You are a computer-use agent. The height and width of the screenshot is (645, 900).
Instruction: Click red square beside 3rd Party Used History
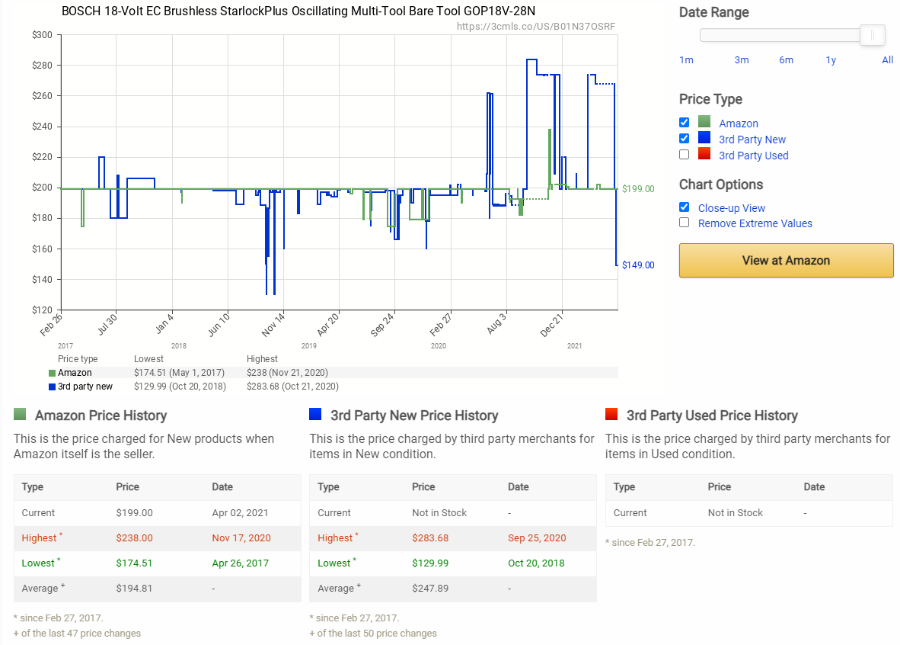611,414
